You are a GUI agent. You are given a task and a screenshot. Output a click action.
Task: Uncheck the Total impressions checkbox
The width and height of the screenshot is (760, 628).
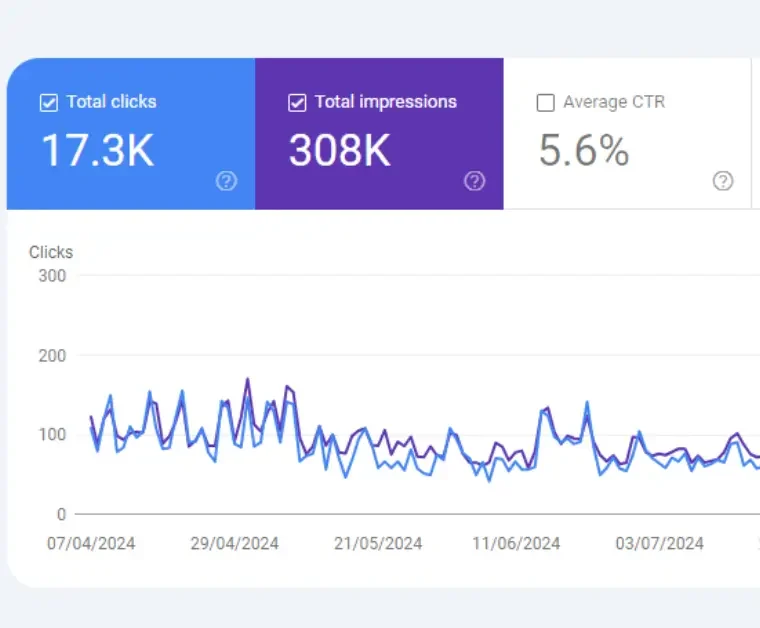click(296, 102)
